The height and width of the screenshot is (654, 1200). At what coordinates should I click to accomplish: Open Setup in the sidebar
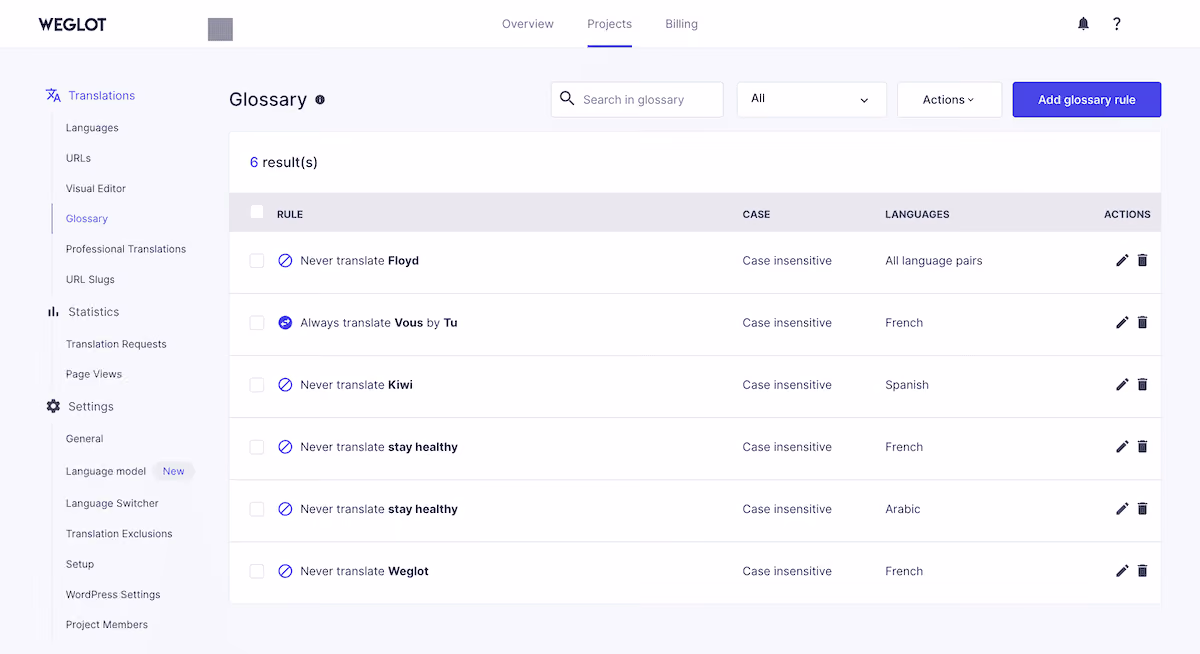(80, 564)
